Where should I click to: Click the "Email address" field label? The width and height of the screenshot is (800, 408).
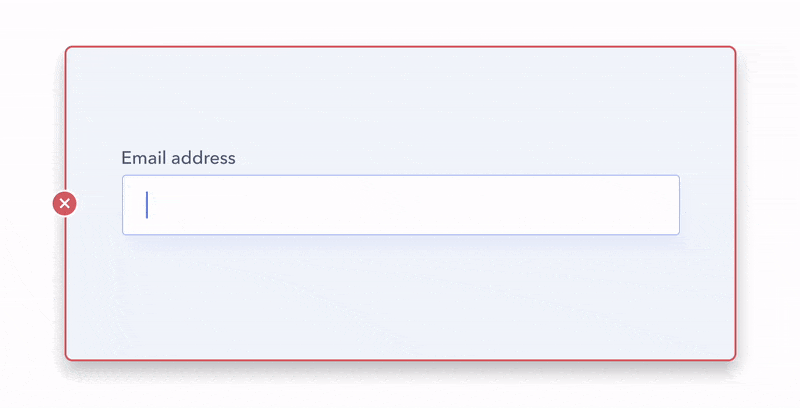[x=178, y=158]
